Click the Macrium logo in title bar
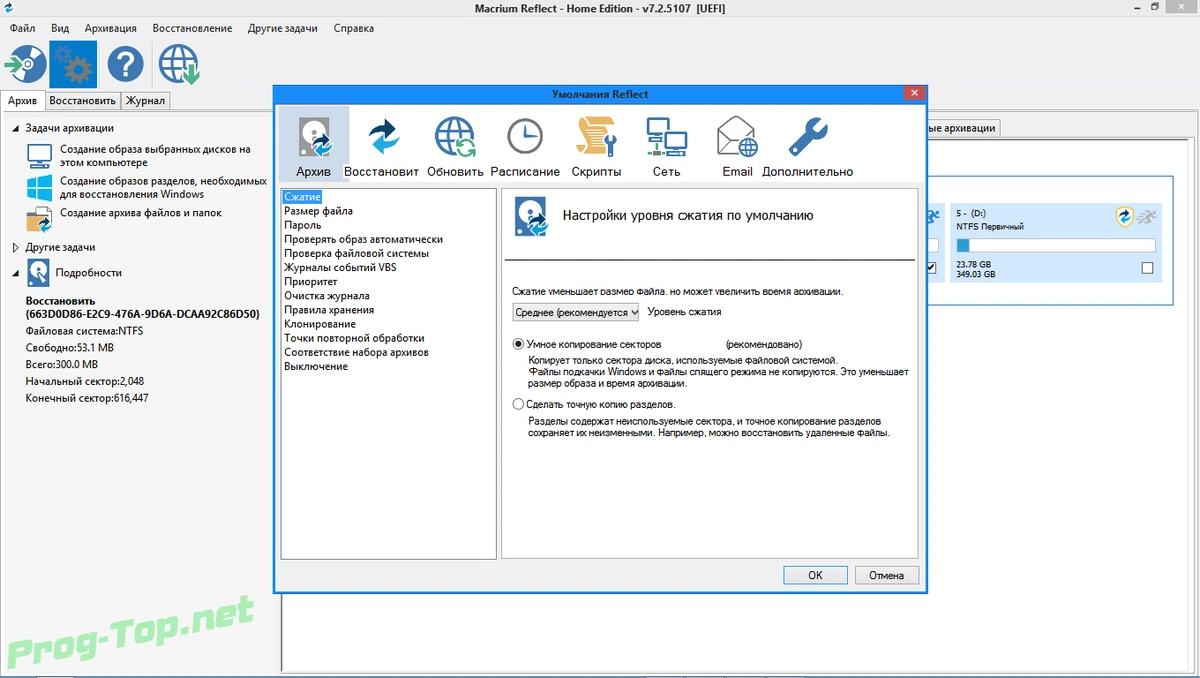This screenshot has height=678, width=1200. (9, 9)
